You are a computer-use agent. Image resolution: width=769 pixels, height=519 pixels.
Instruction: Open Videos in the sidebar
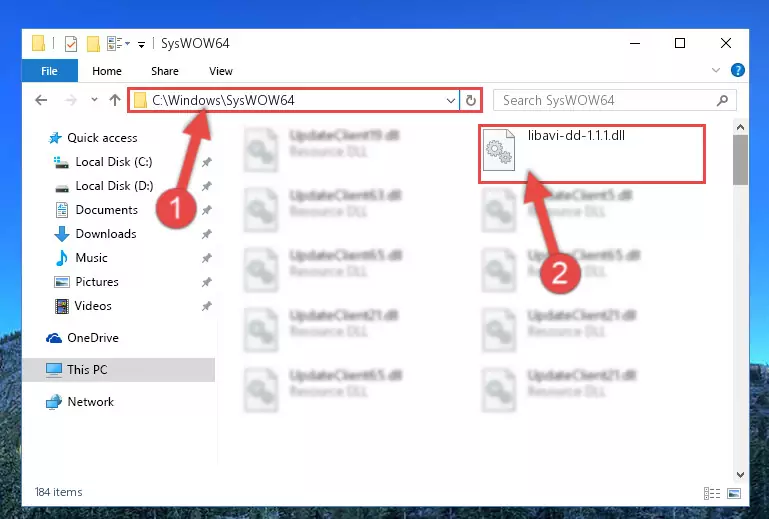tap(93, 306)
